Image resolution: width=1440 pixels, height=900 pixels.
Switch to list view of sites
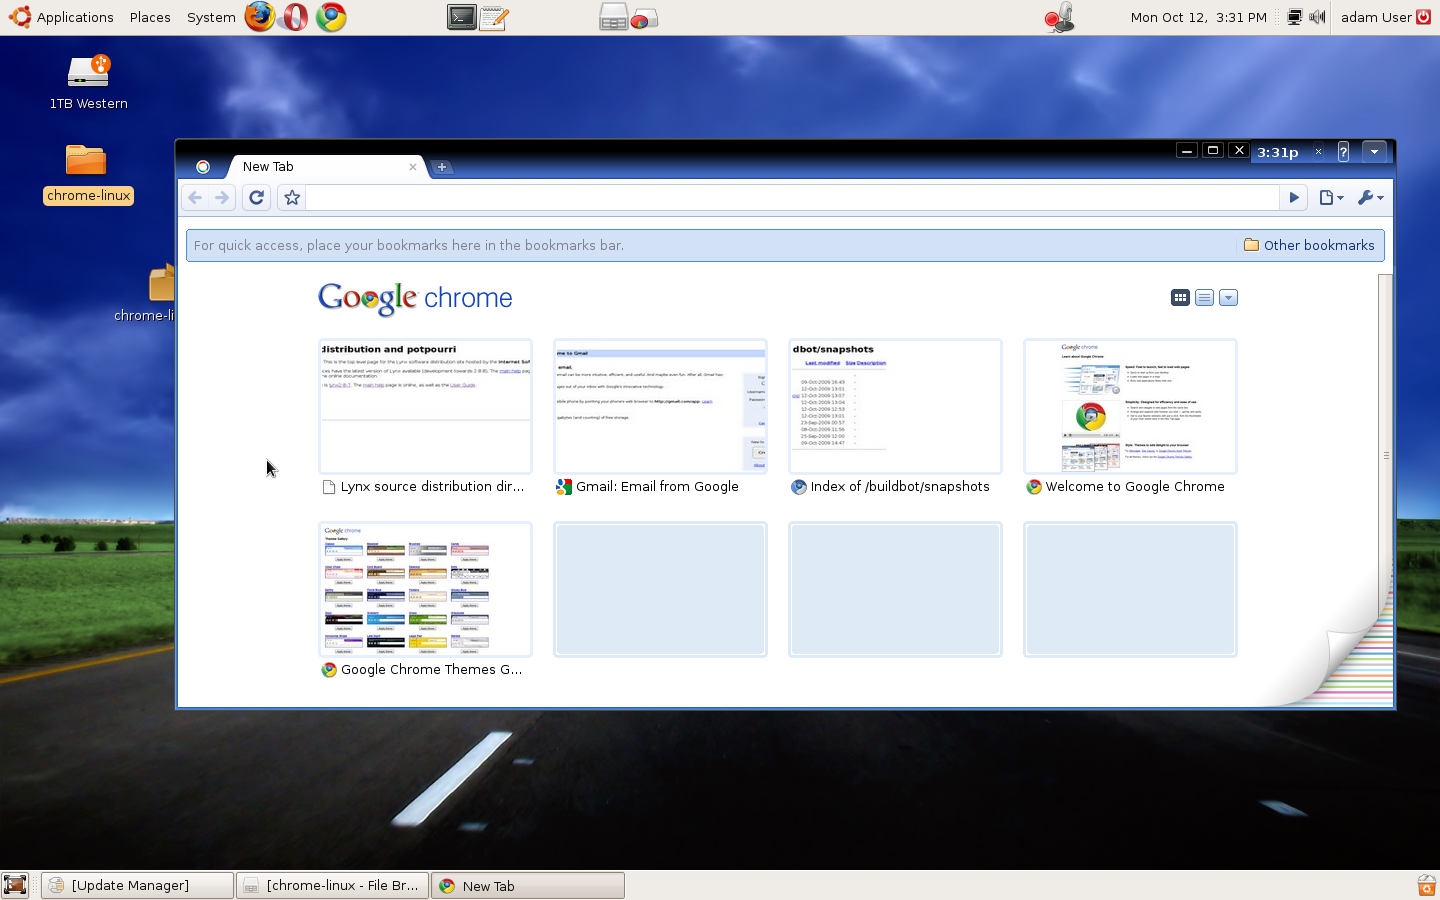tap(1204, 298)
